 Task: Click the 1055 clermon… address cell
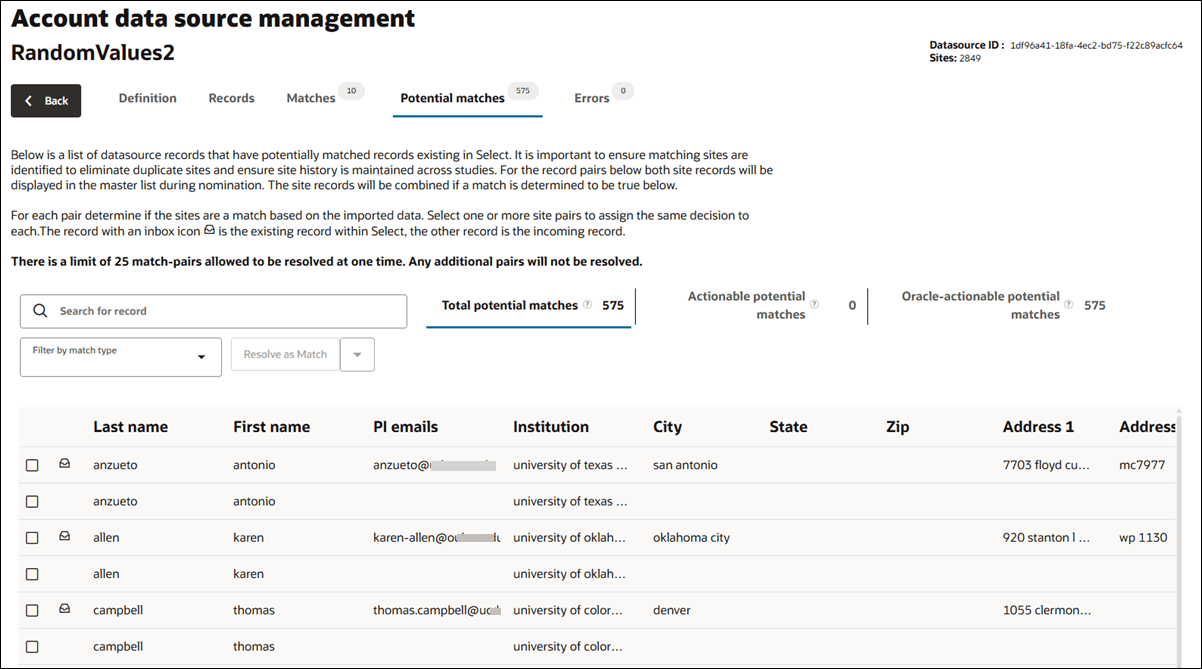tap(1047, 610)
